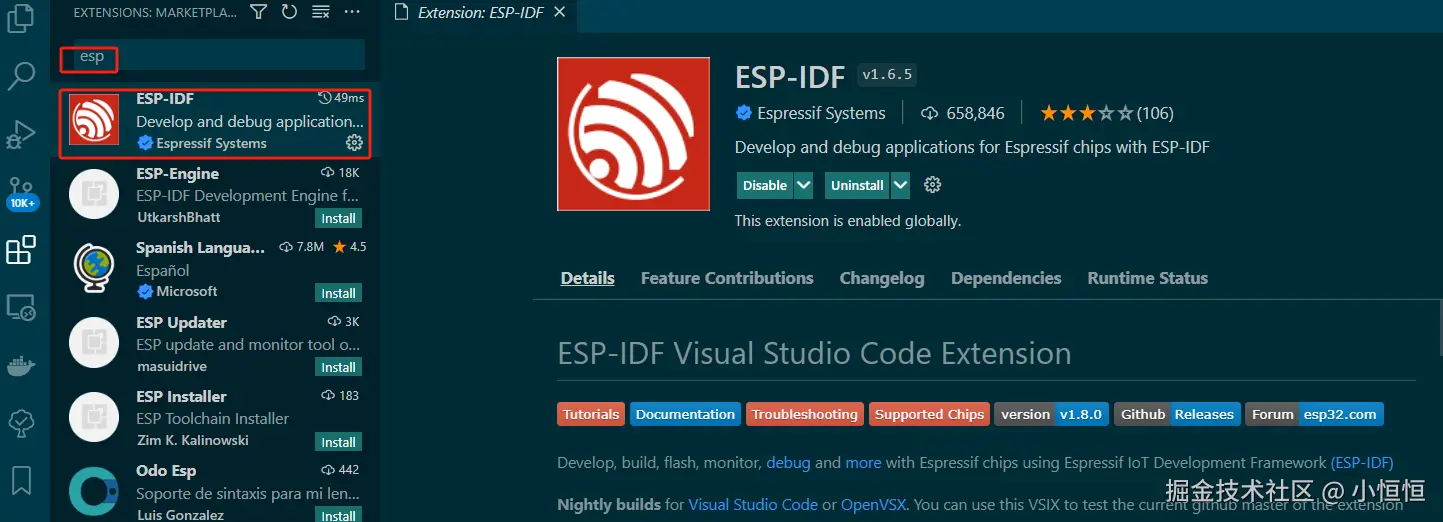This screenshot has height=522, width=1443.
Task: Open the Extensions view icon
Action: (x=21, y=250)
